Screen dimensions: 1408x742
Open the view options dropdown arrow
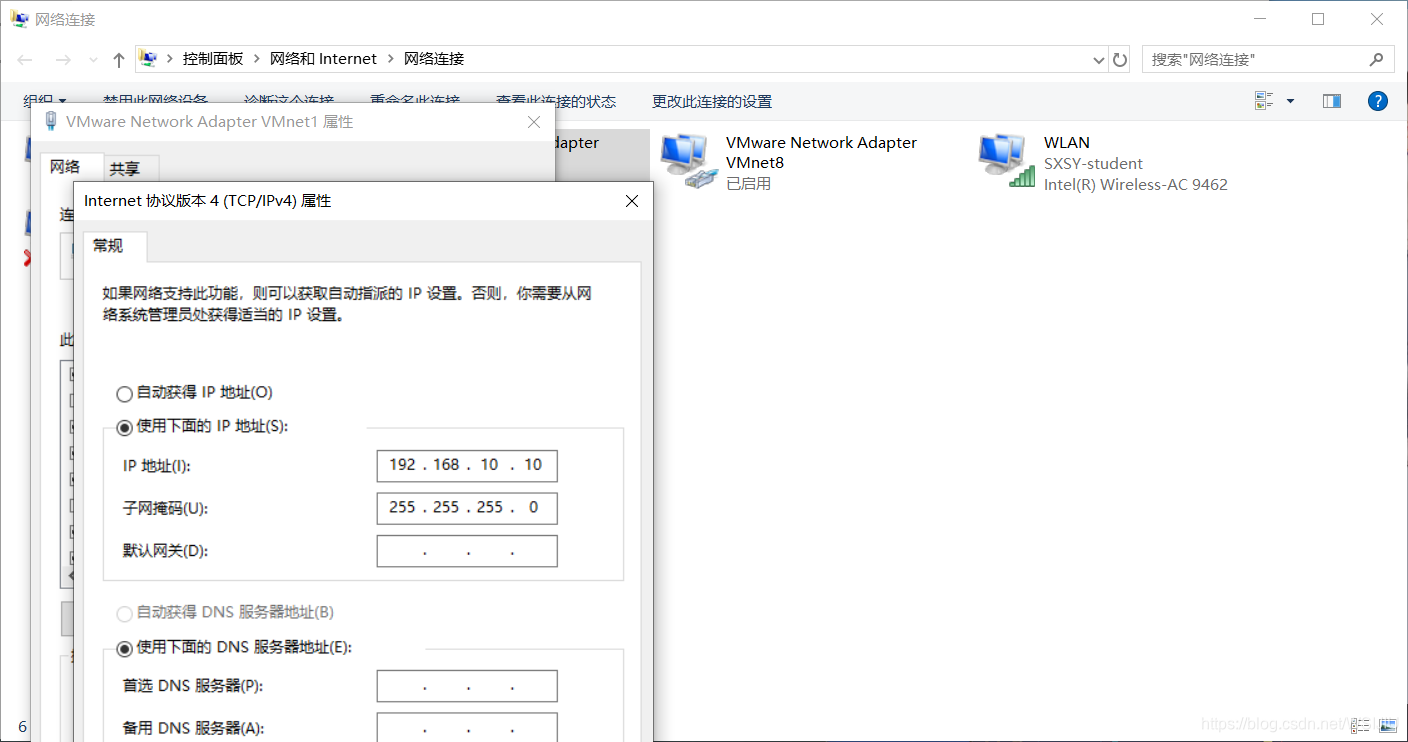(x=1290, y=101)
